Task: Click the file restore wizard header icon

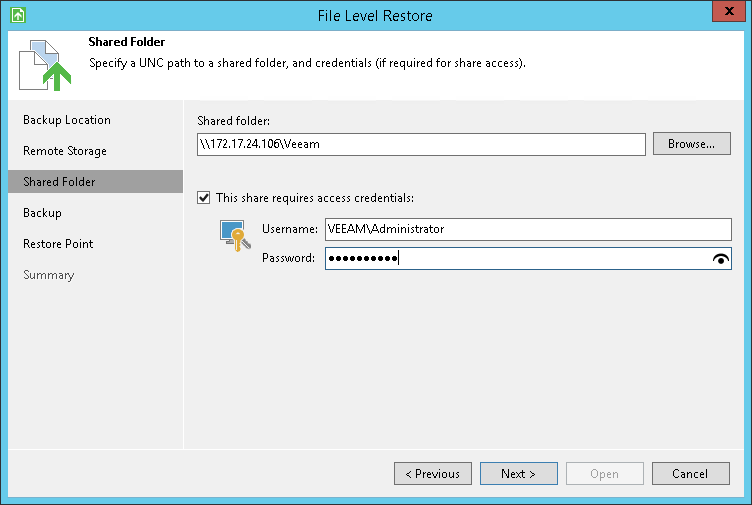Action: point(42,65)
